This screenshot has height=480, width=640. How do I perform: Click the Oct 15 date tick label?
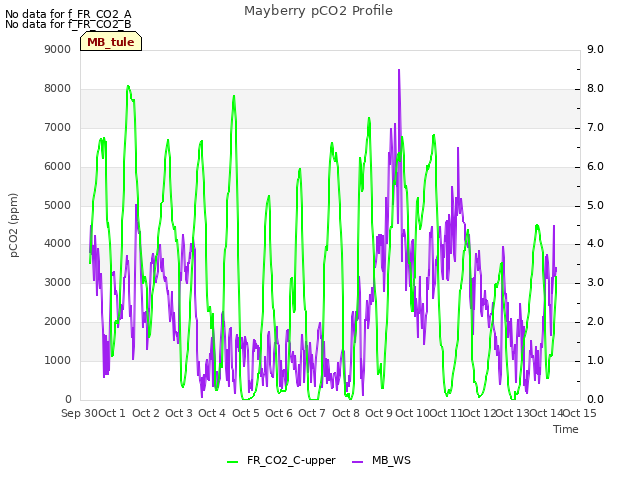point(580,413)
